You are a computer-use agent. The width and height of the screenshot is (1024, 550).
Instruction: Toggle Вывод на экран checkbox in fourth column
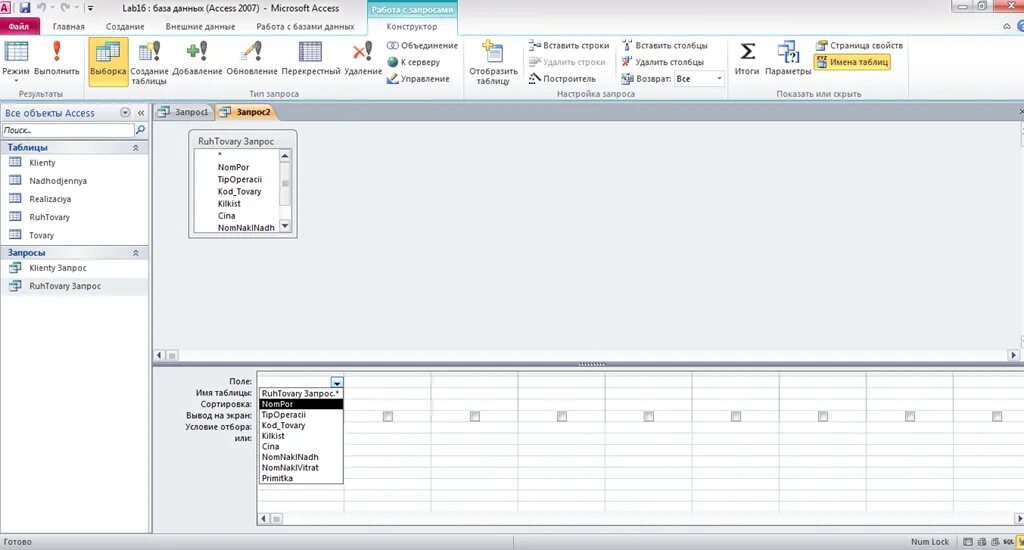(x=562, y=416)
